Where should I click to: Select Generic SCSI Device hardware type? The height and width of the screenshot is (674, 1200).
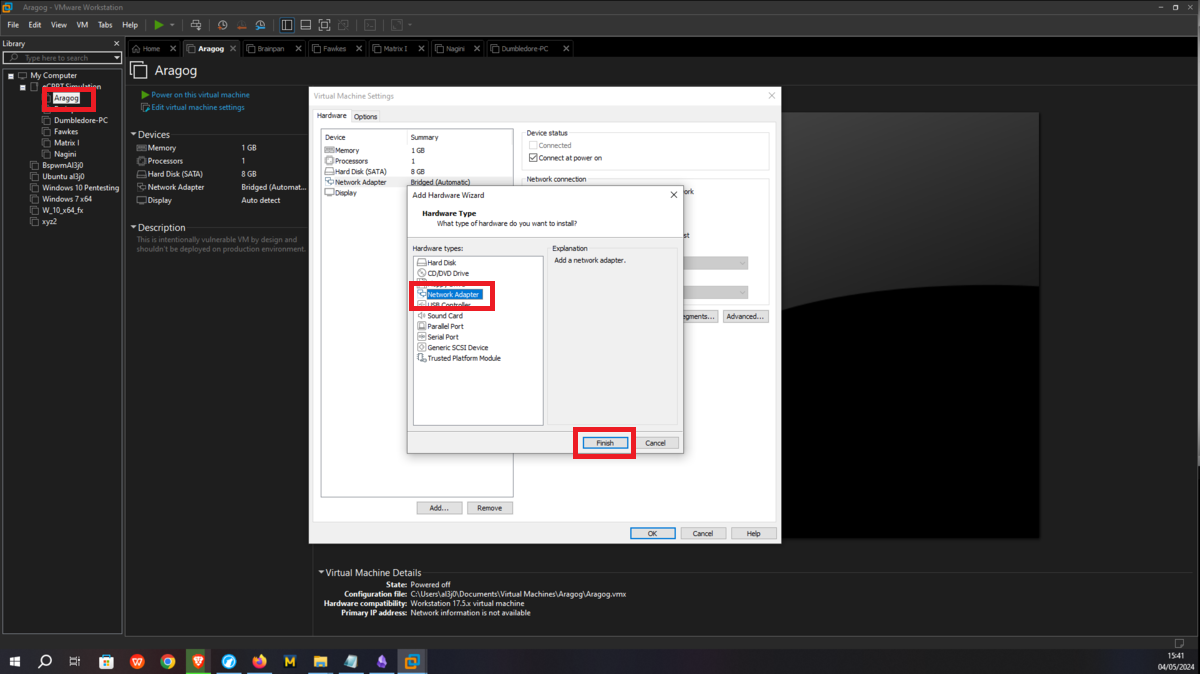pyautogui.click(x=458, y=348)
